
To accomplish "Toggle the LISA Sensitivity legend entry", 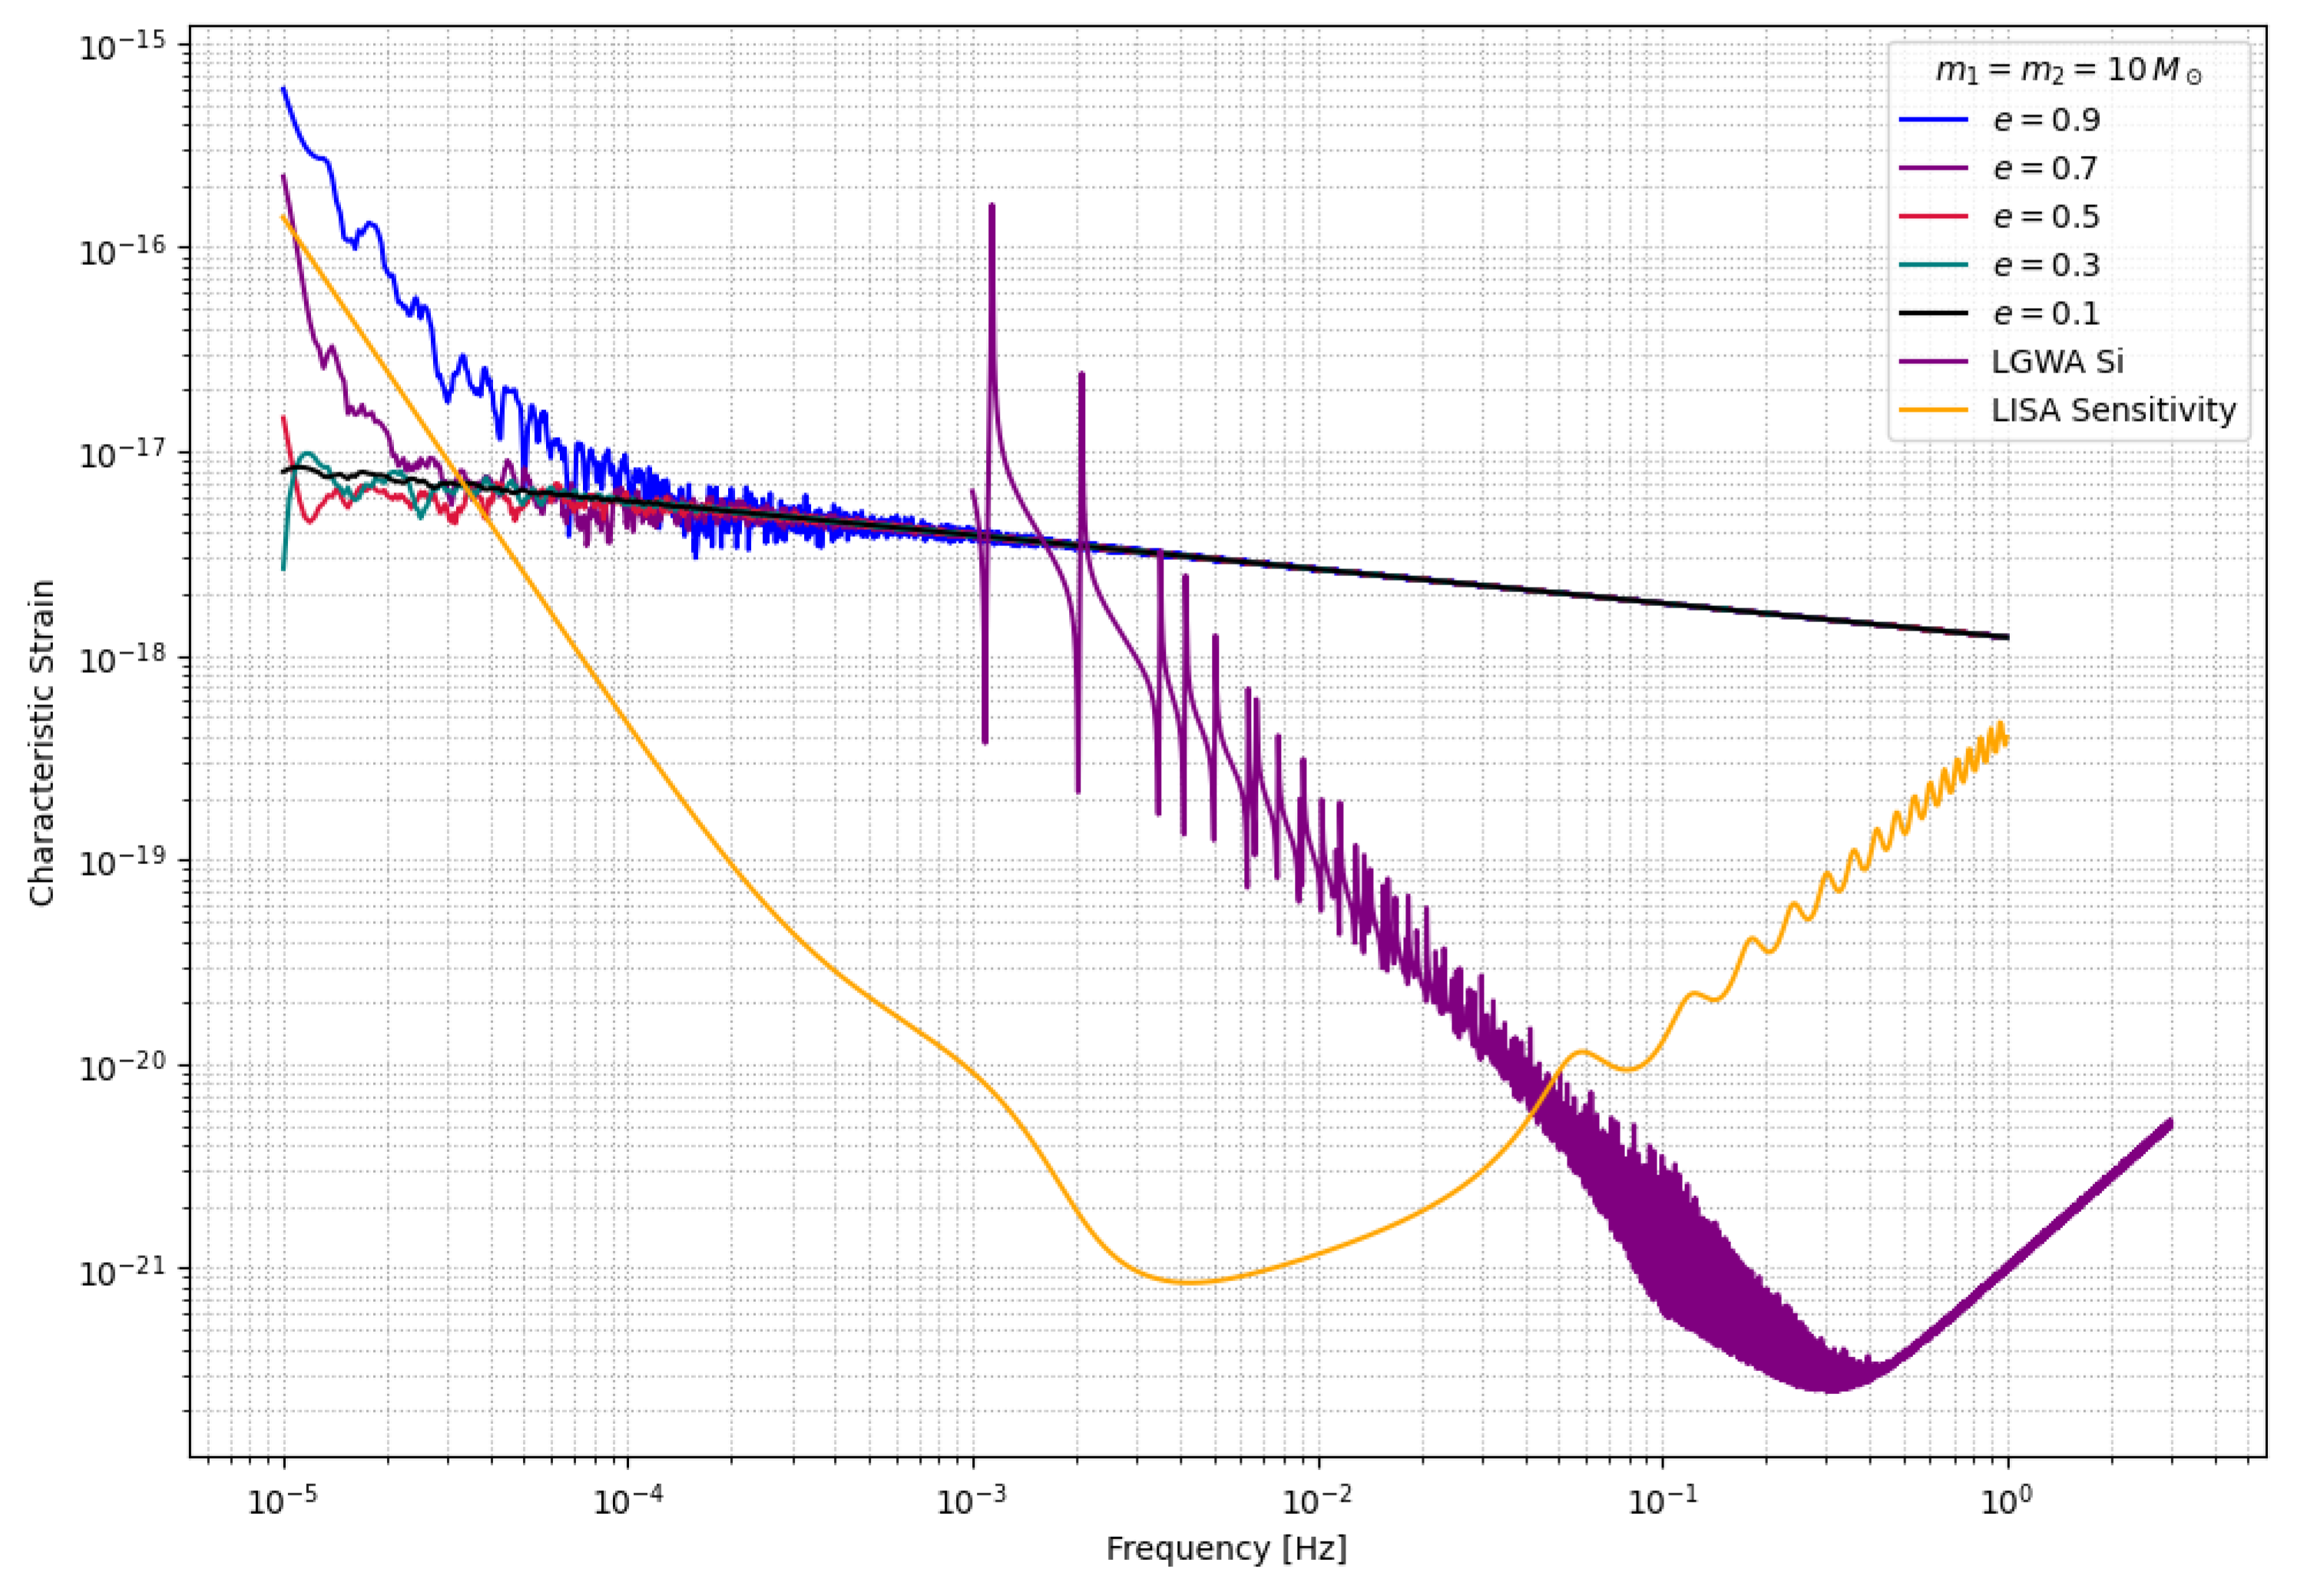I will 2115,410.
